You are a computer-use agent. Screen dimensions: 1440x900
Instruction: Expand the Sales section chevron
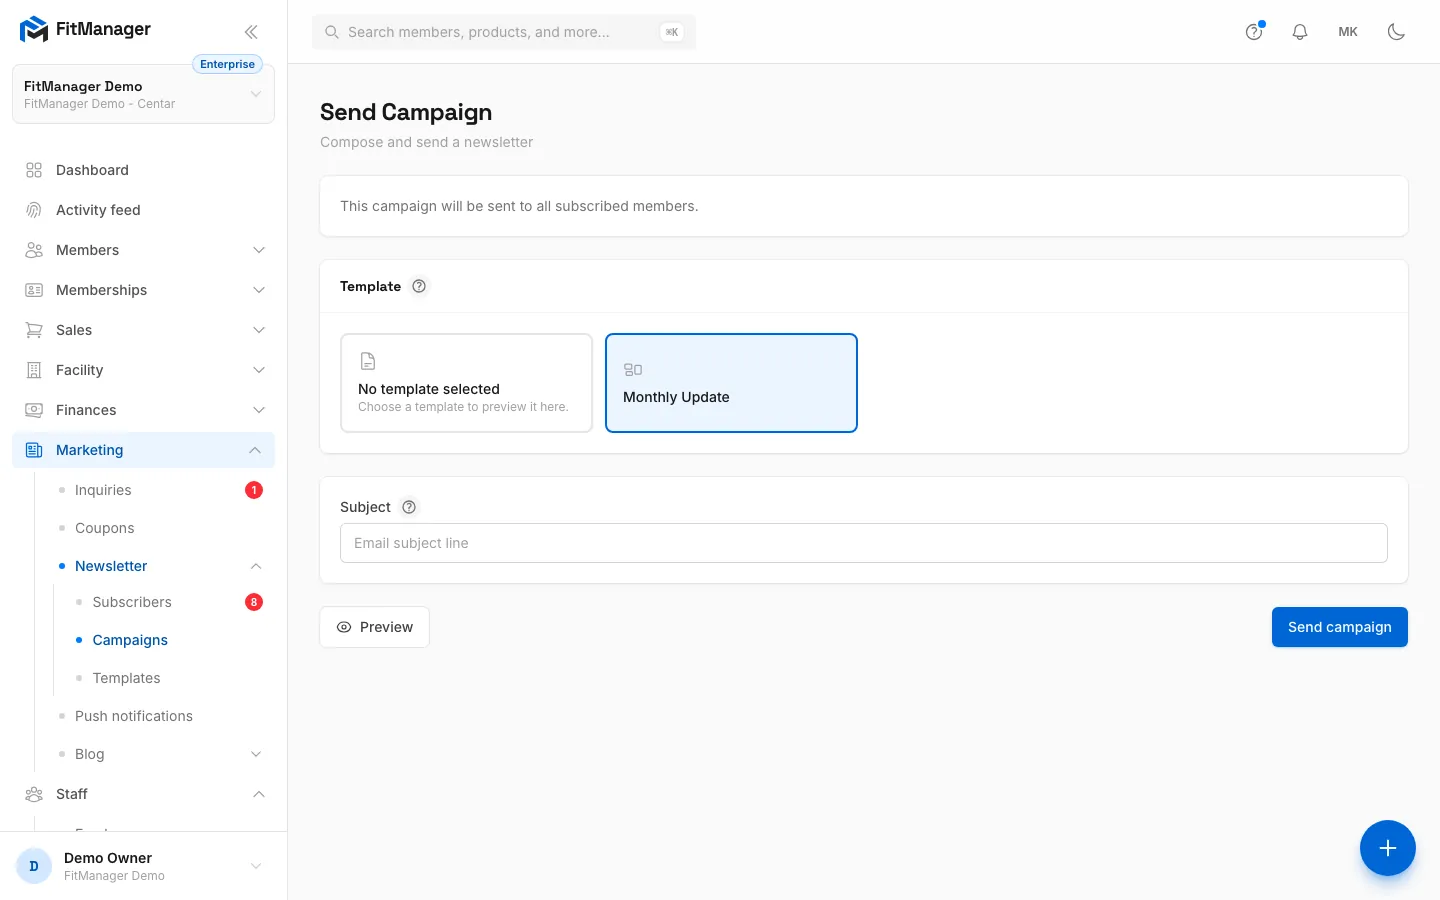pyautogui.click(x=259, y=330)
